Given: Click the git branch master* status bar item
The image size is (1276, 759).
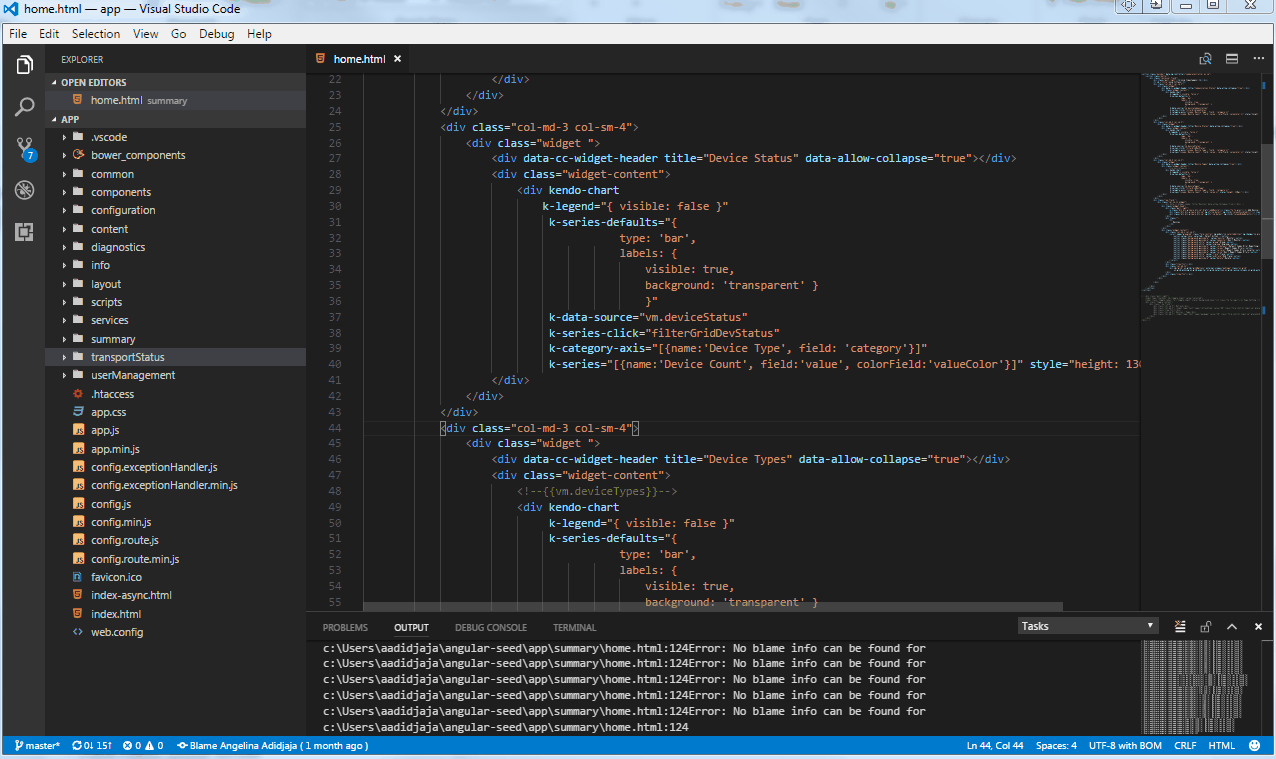Looking at the screenshot, I should (37, 745).
